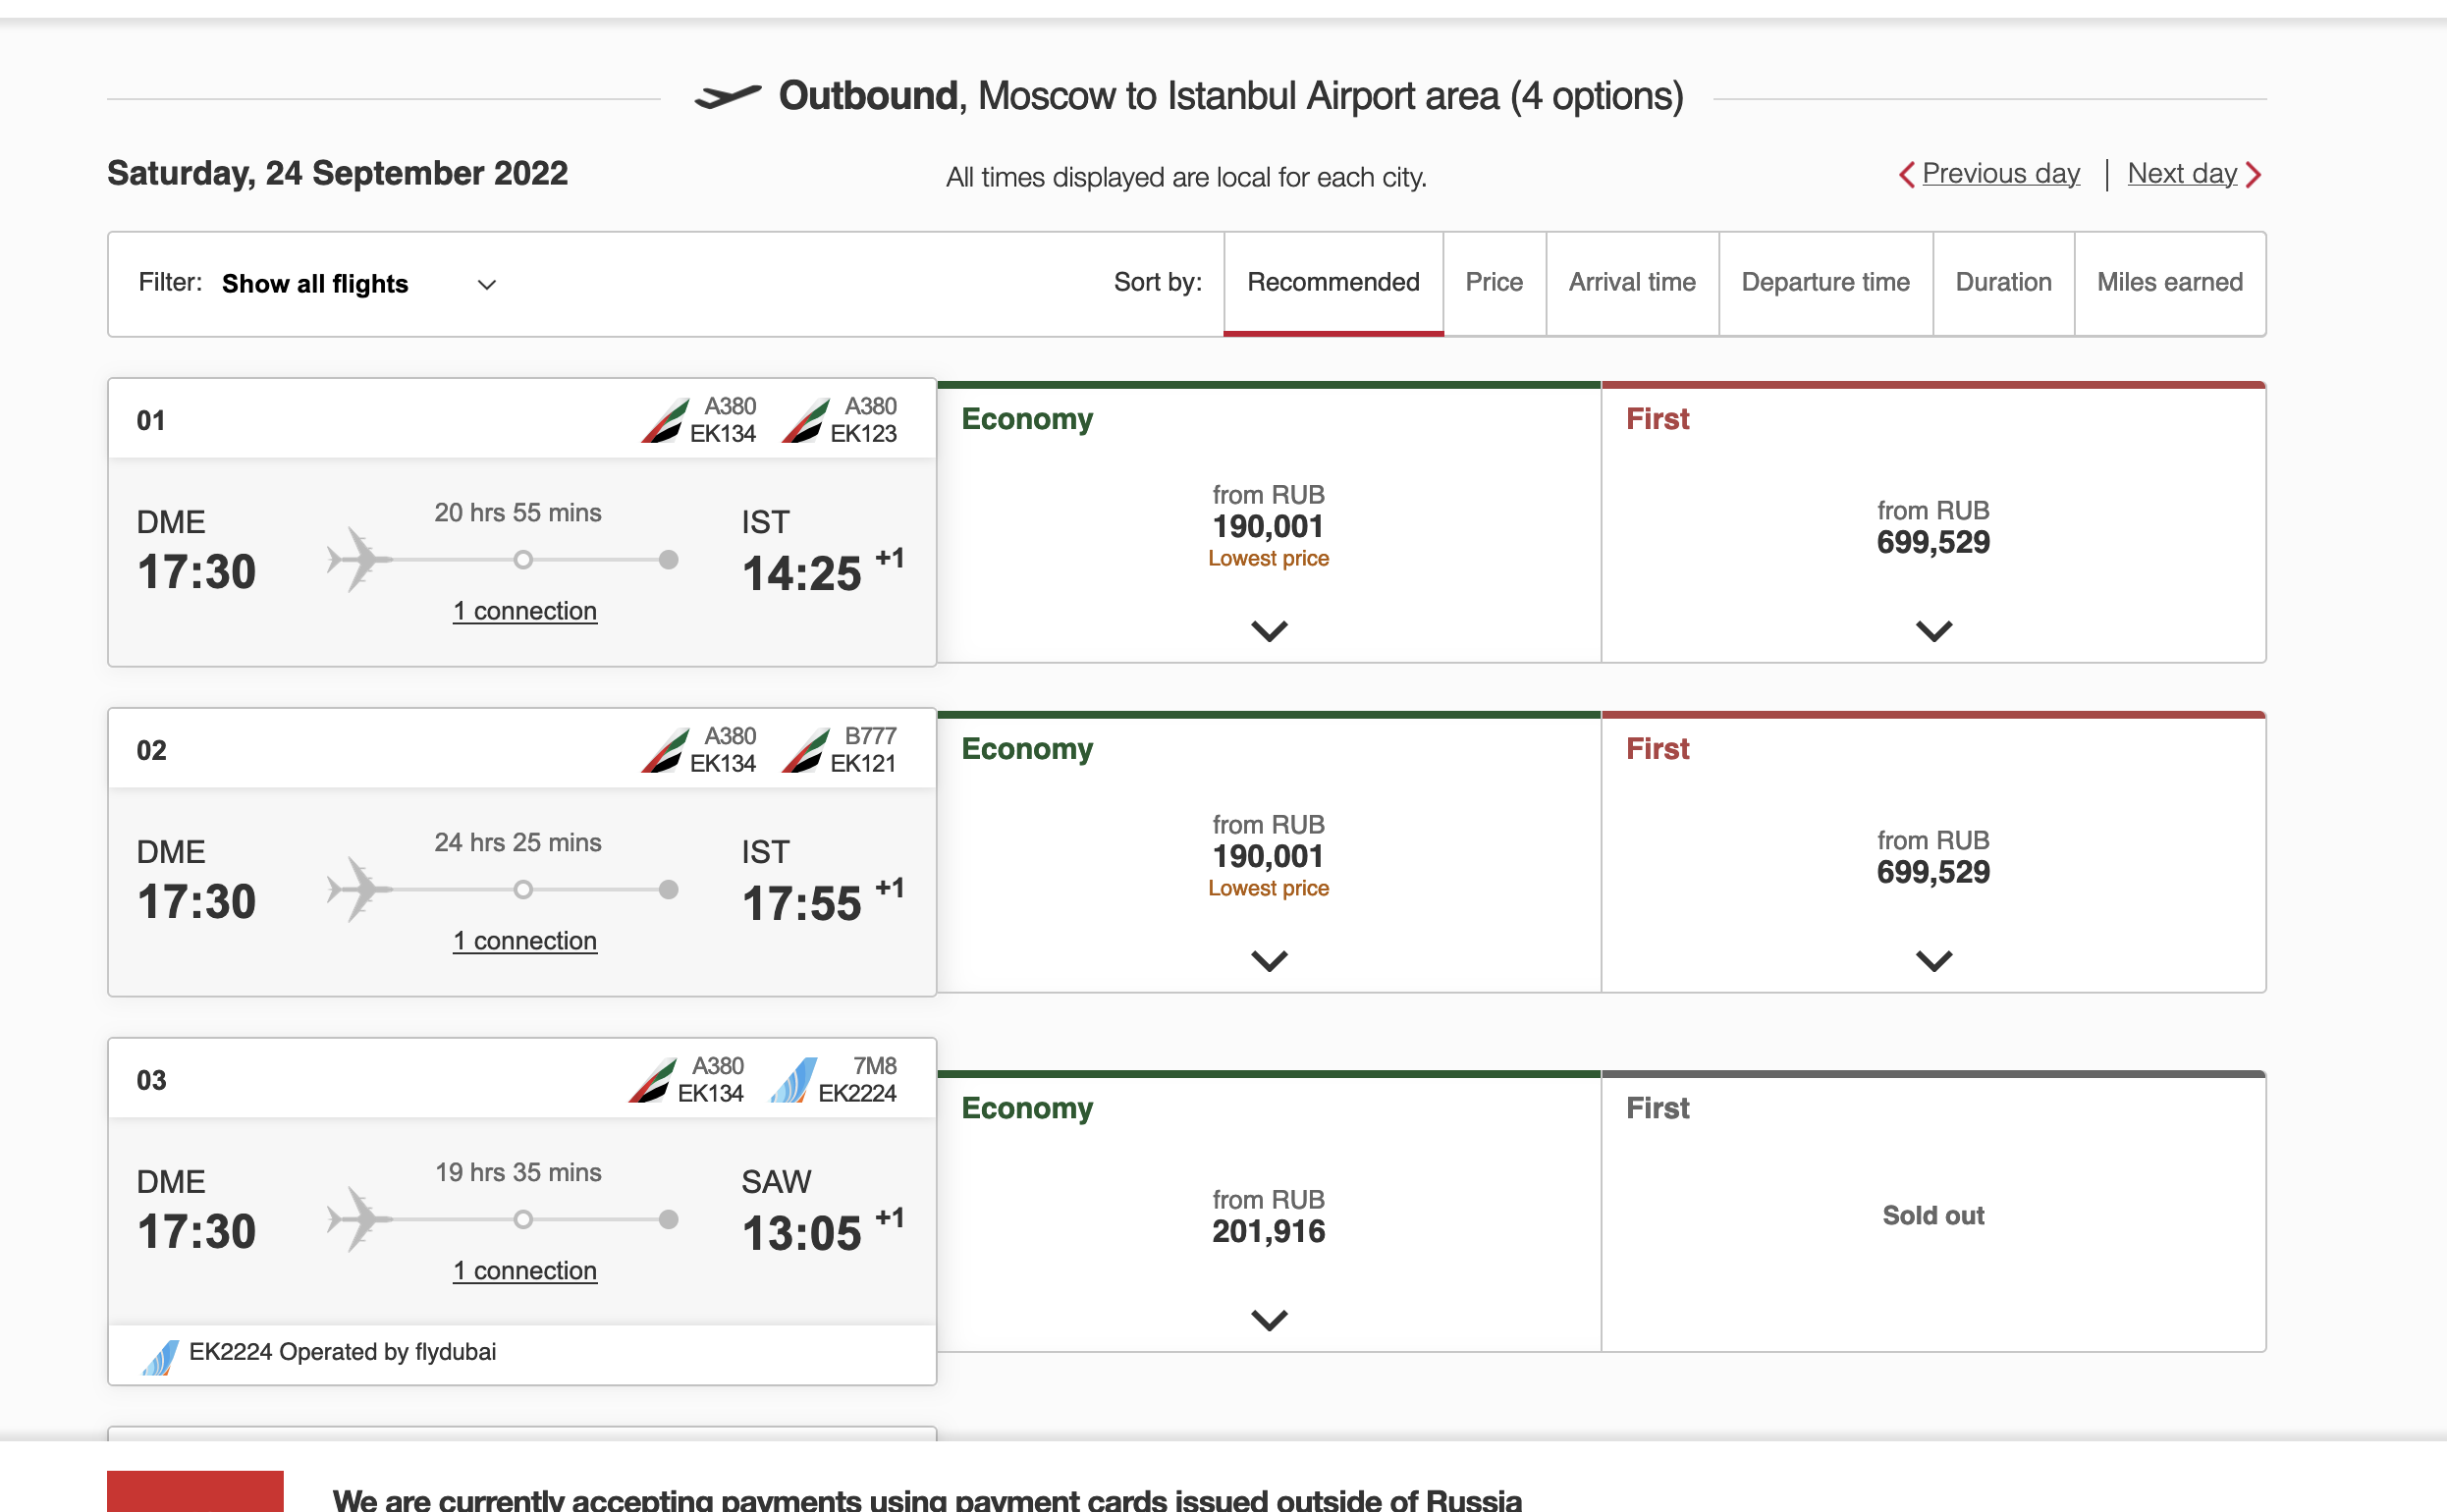Click the red banner block beside payment notice

tap(195, 1491)
